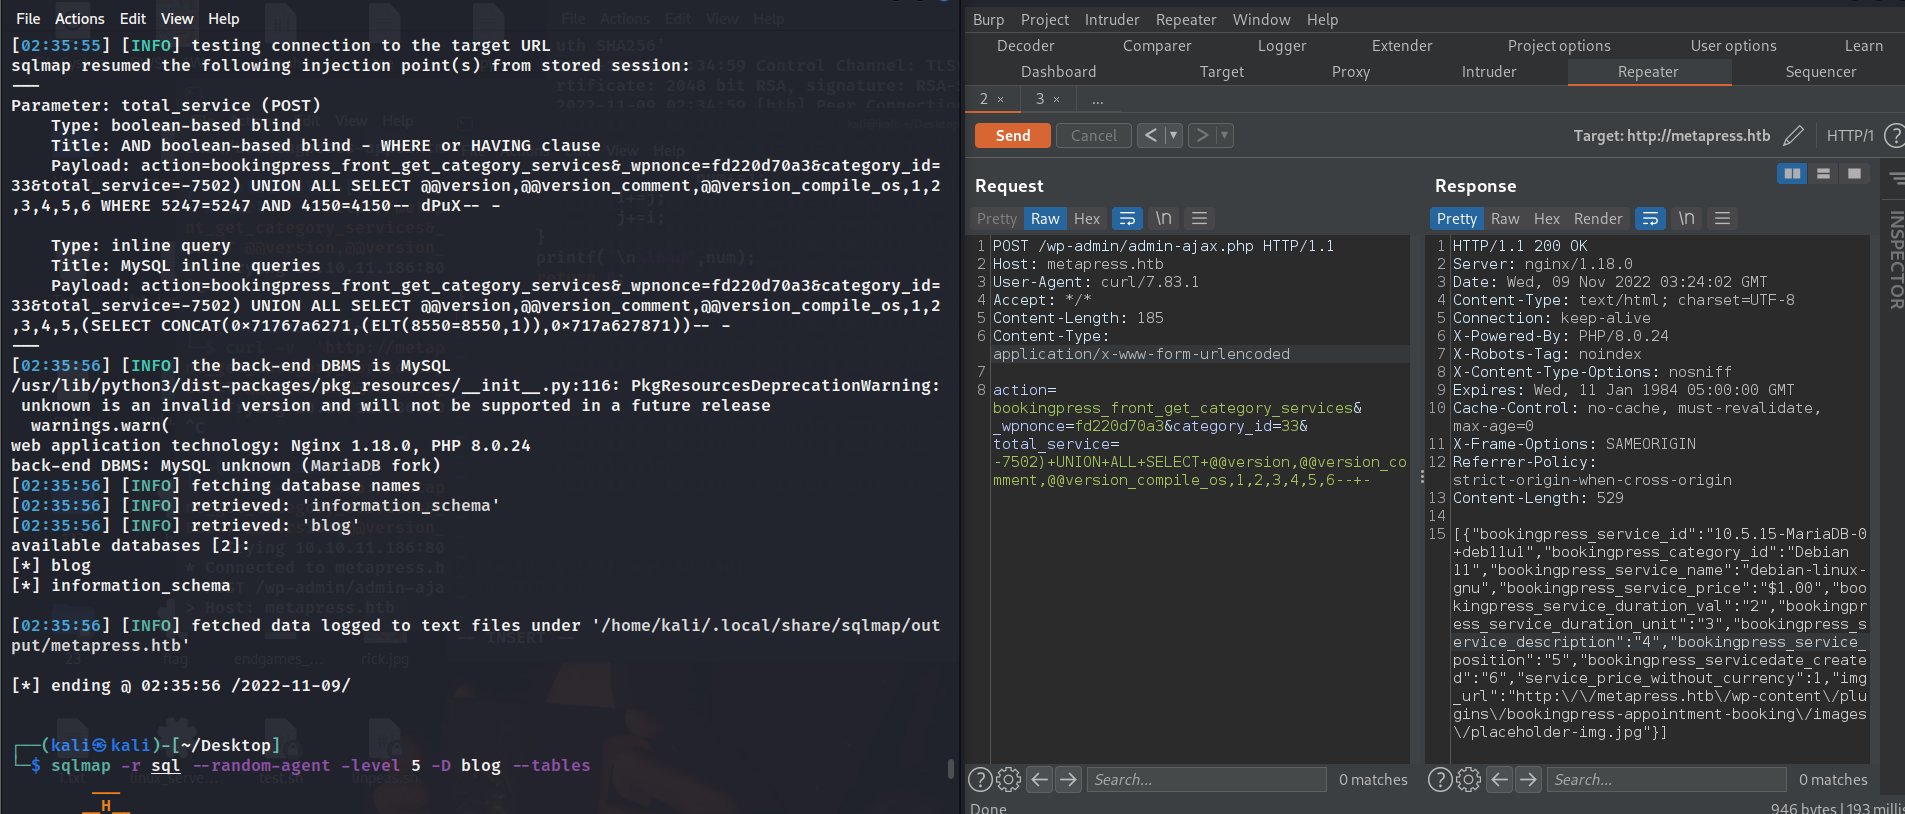1905x814 pixels.
Task: Switch to the Logger tab
Action: point(1282,46)
